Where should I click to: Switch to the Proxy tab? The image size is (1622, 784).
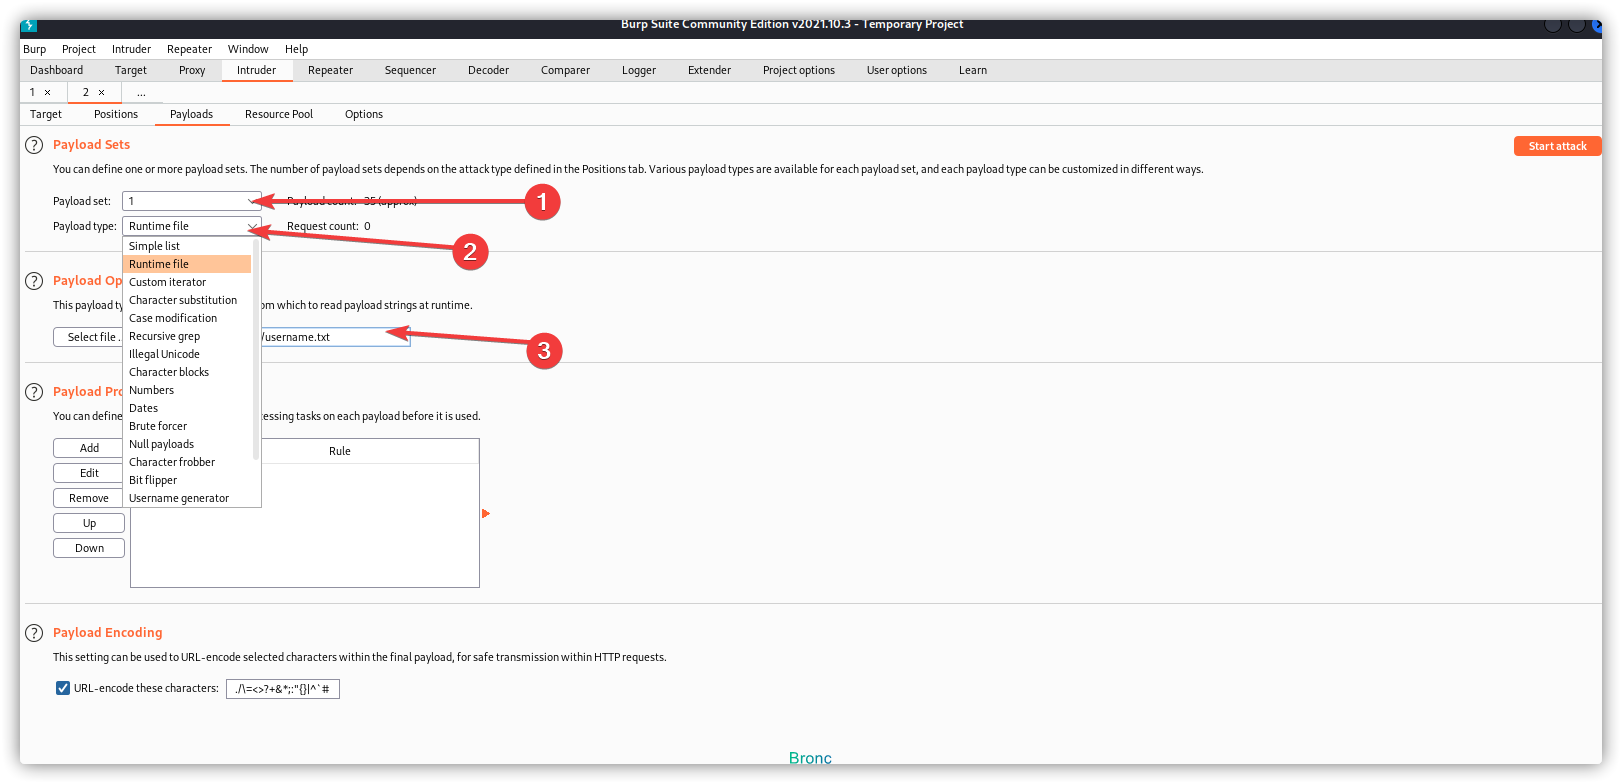click(x=192, y=70)
